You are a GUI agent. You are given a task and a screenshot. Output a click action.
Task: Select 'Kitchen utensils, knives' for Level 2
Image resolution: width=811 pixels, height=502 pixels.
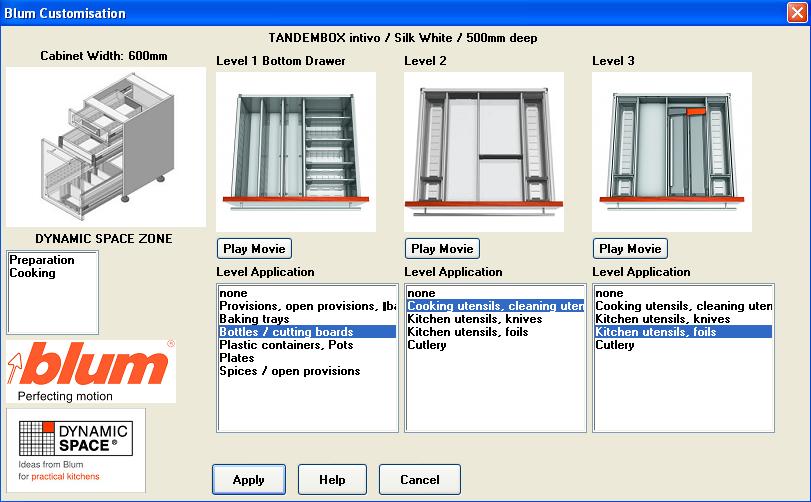coord(495,319)
